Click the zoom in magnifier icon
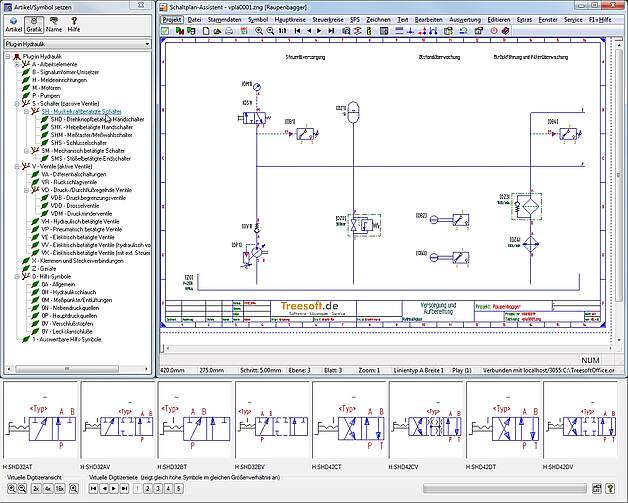This screenshot has height=503, width=628. coord(258,31)
